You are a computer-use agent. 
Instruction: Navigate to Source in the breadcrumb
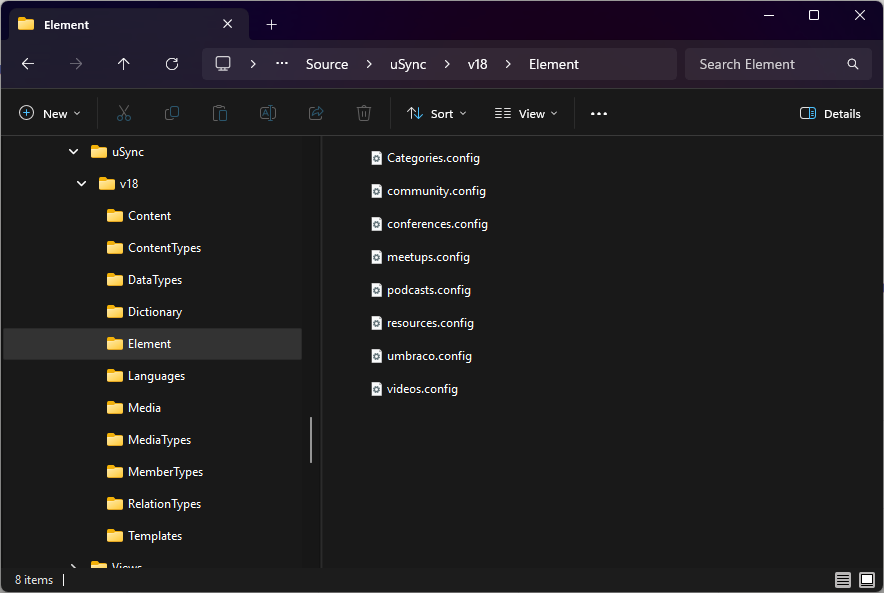tap(327, 64)
